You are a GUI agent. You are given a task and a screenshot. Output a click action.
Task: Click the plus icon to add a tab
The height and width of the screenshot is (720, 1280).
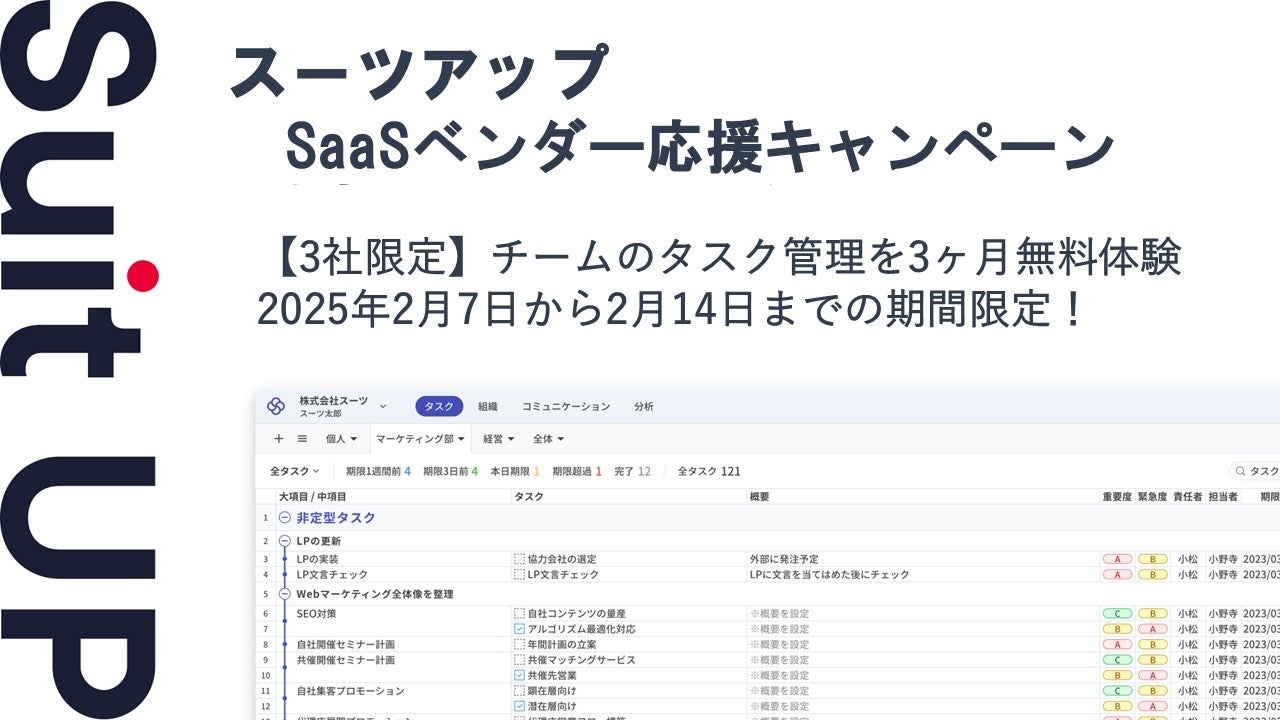[x=279, y=438]
